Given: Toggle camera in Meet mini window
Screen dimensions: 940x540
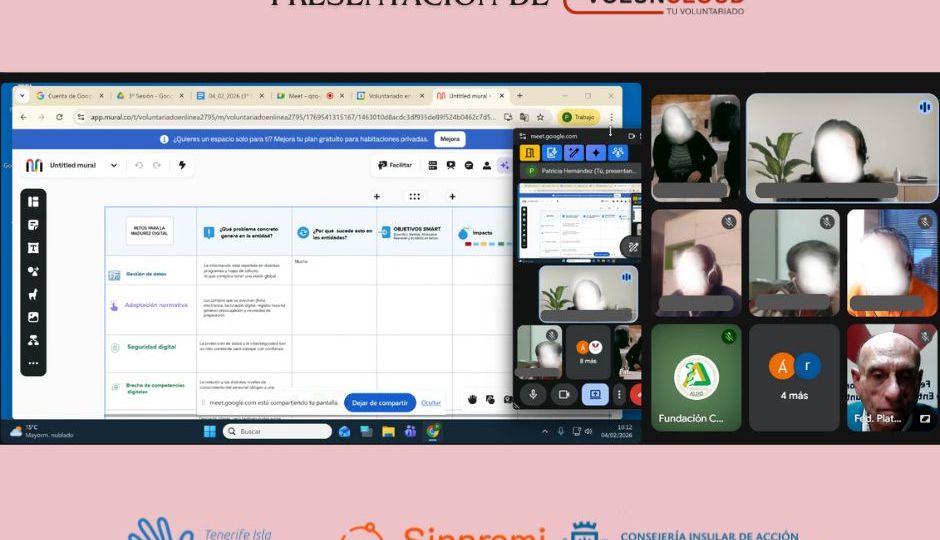Looking at the screenshot, I should (564, 394).
